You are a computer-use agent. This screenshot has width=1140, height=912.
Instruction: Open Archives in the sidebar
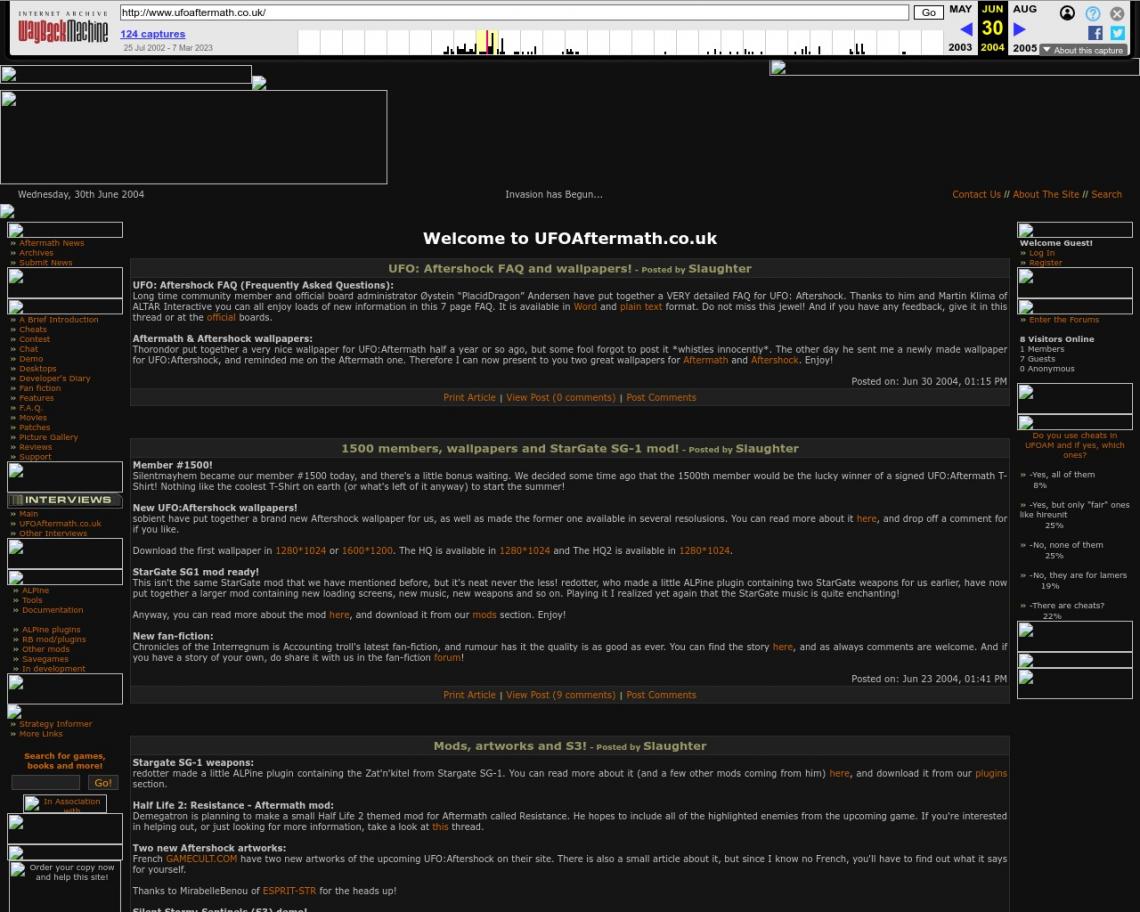[x=36, y=253]
